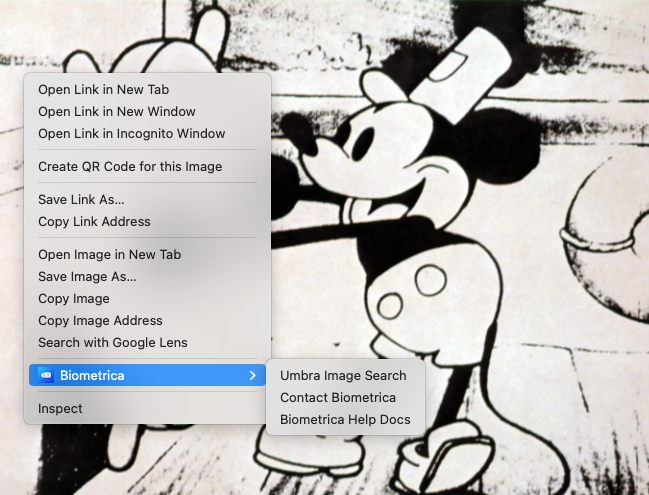This screenshot has height=495, width=649.
Task: Create QR Code for this Image
Action: pyautogui.click(x=147, y=166)
